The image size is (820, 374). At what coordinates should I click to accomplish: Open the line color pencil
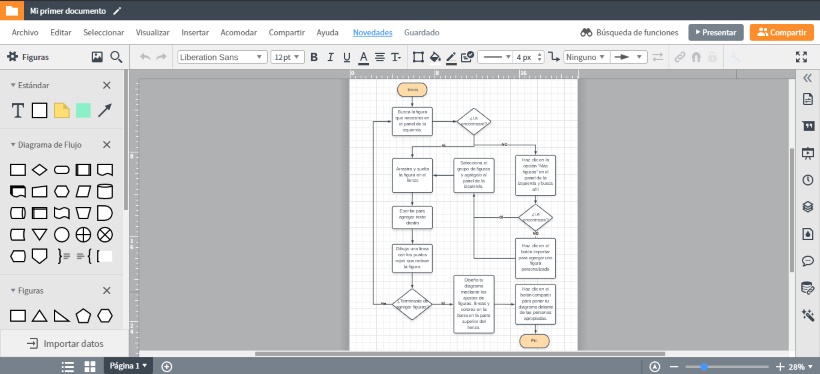(451, 57)
